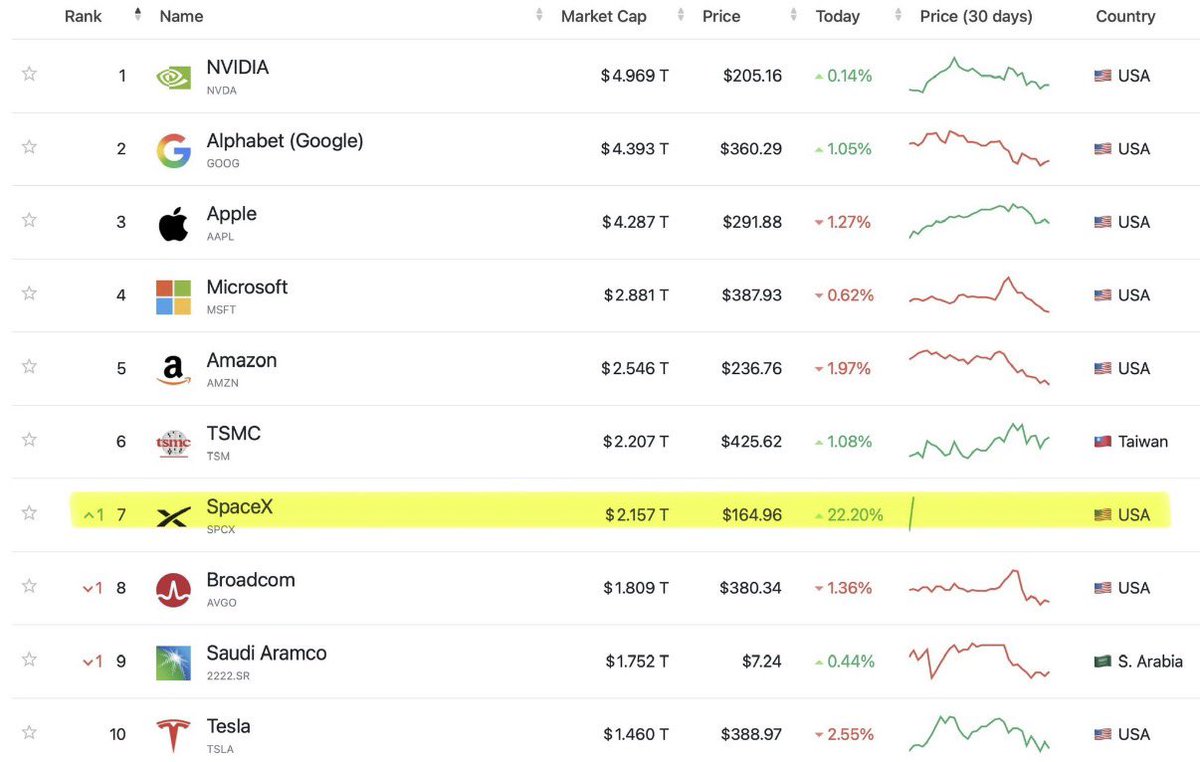
Task: Open the Microsoft company link
Action: (246, 287)
